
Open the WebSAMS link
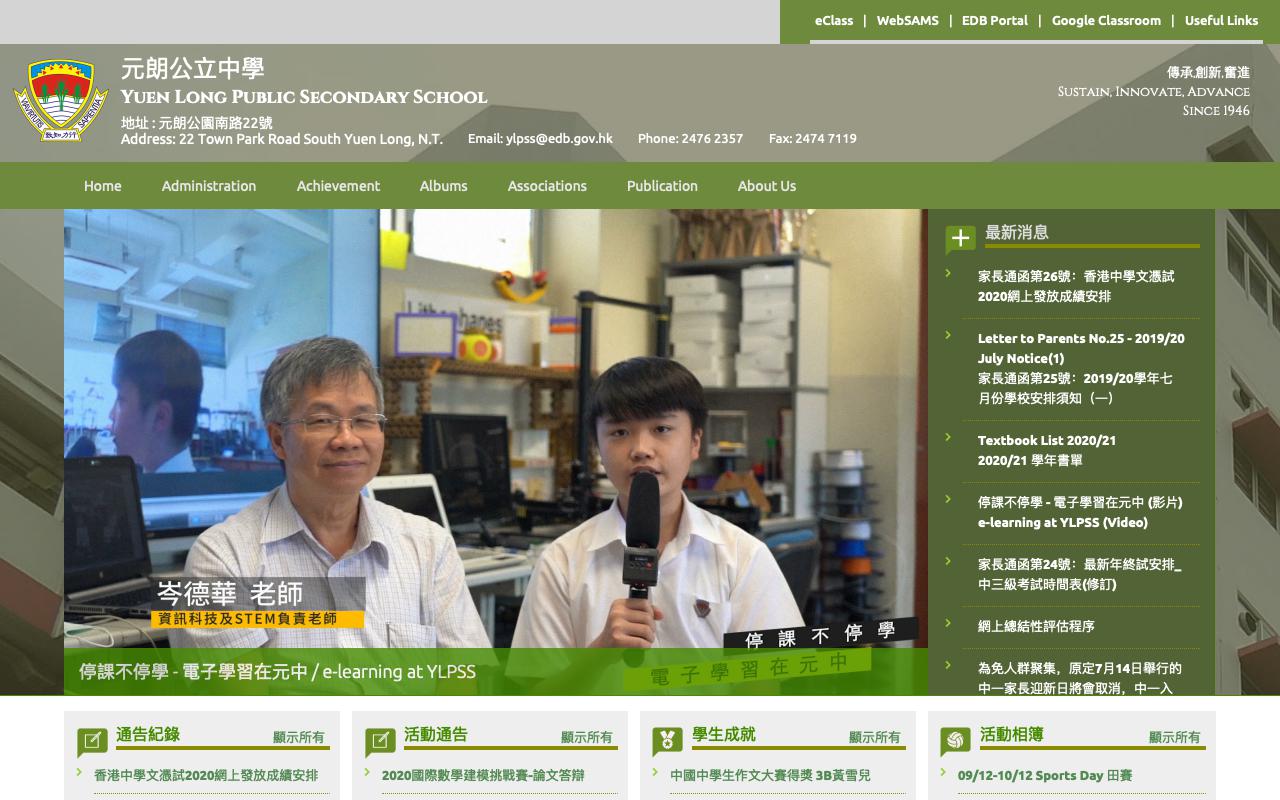908,20
